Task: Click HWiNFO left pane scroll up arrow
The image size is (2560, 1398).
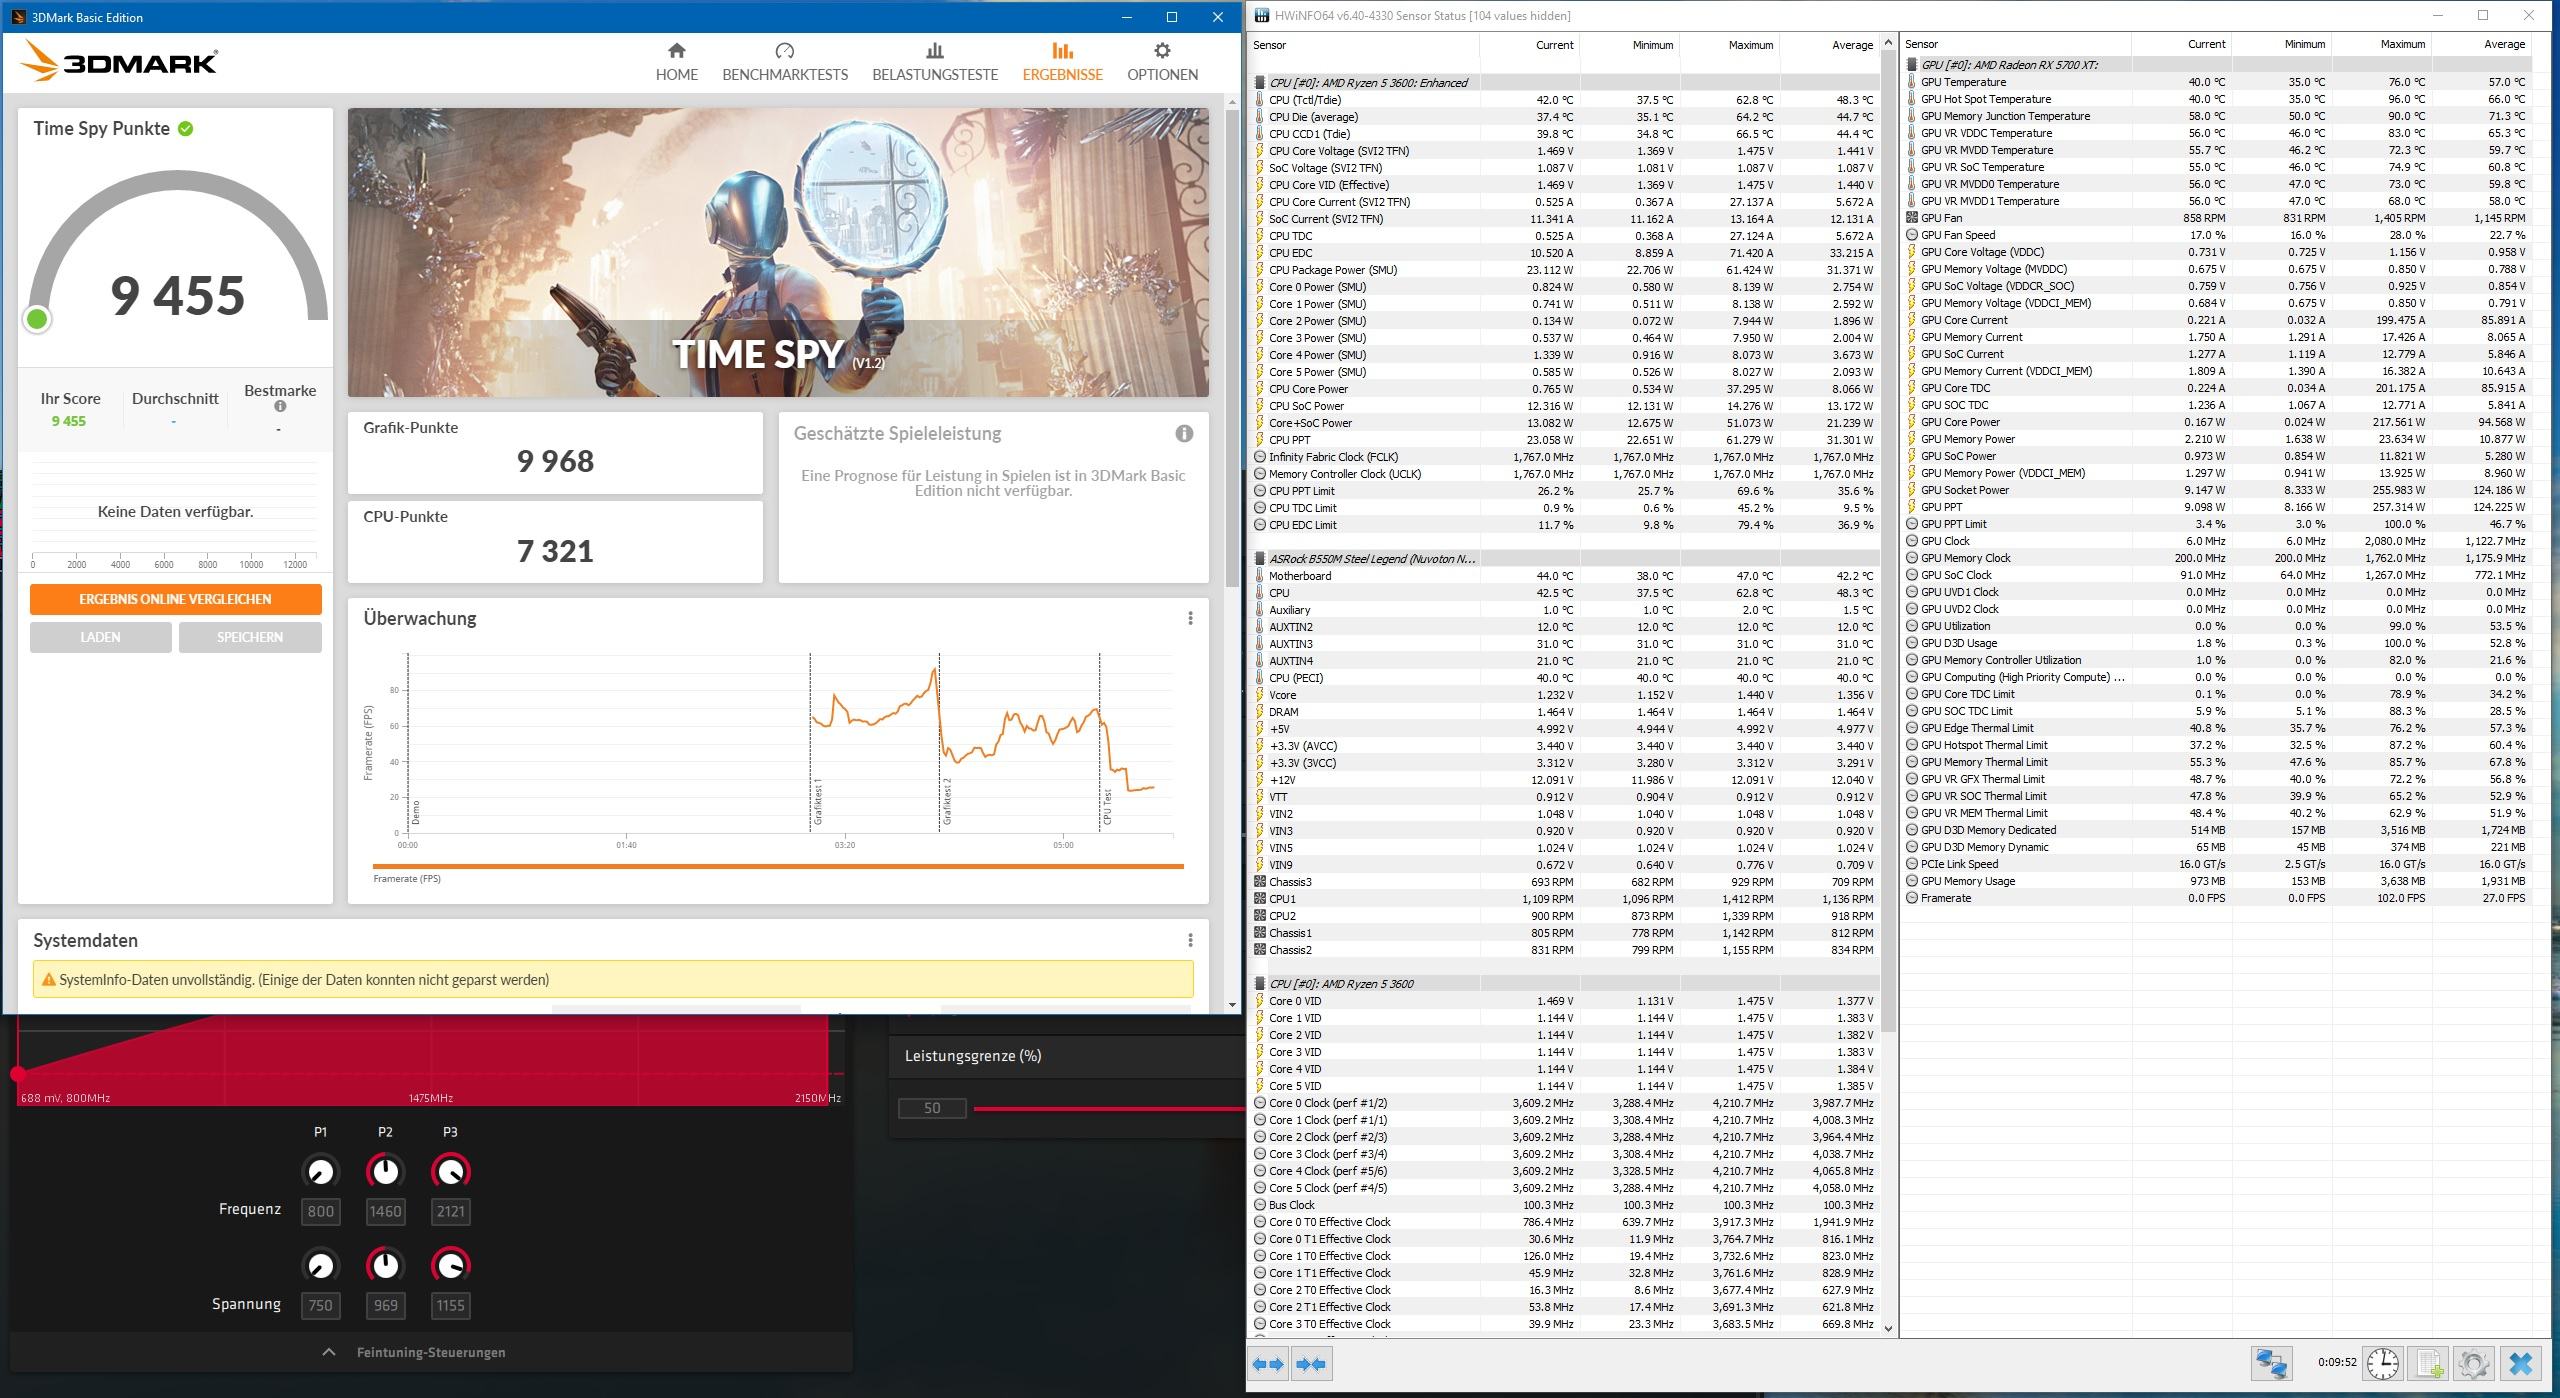Action: pyautogui.click(x=1888, y=43)
